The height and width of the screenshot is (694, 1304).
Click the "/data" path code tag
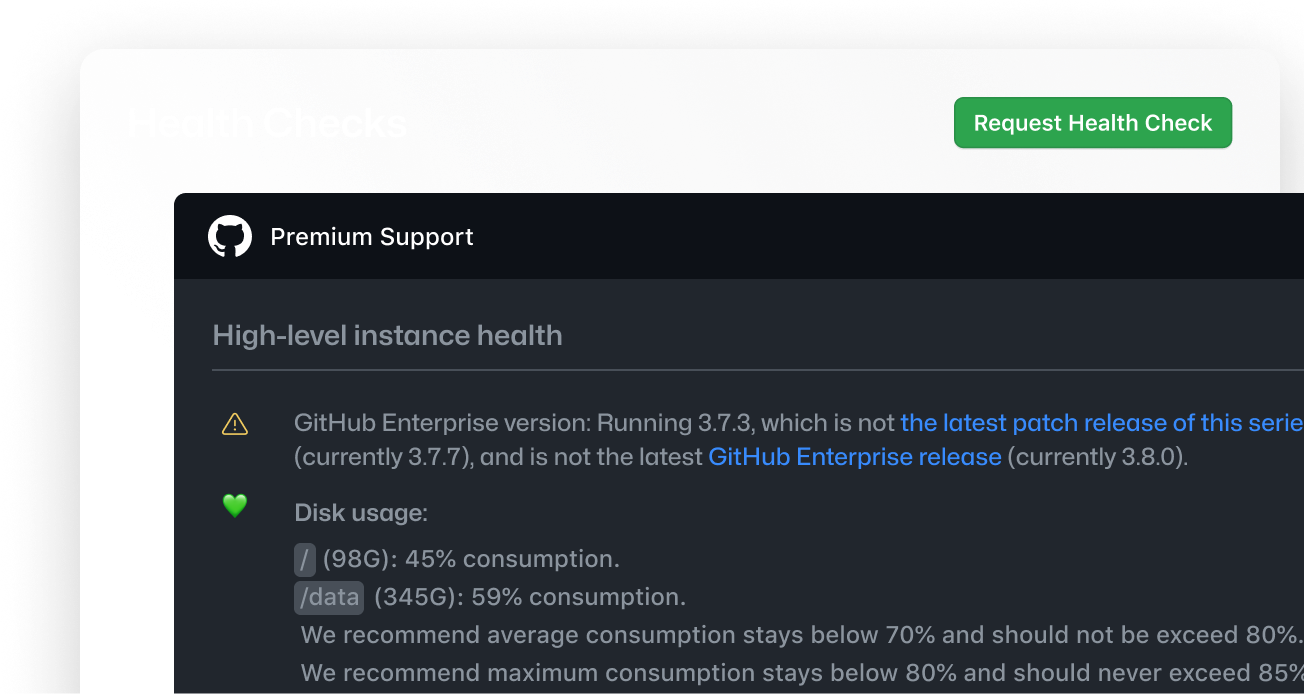click(329, 598)
